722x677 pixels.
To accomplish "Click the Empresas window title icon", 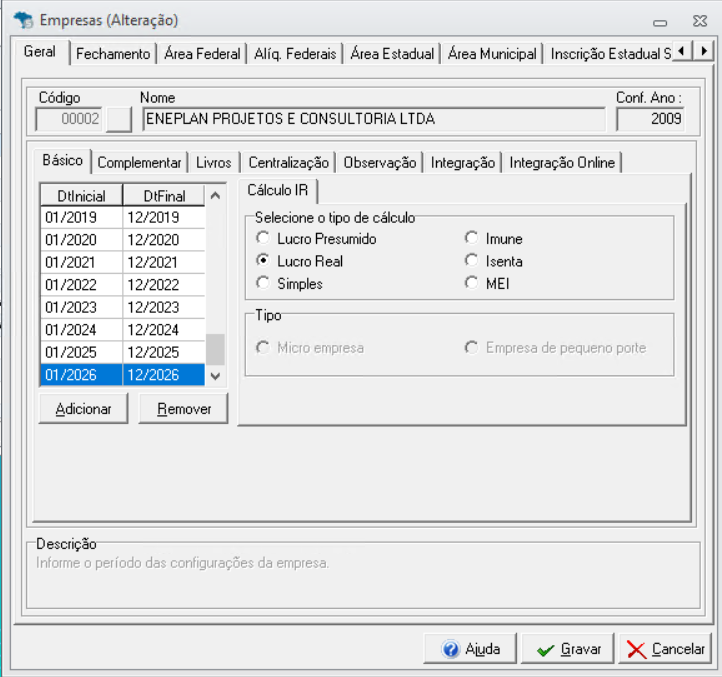I will click(23, 20).
